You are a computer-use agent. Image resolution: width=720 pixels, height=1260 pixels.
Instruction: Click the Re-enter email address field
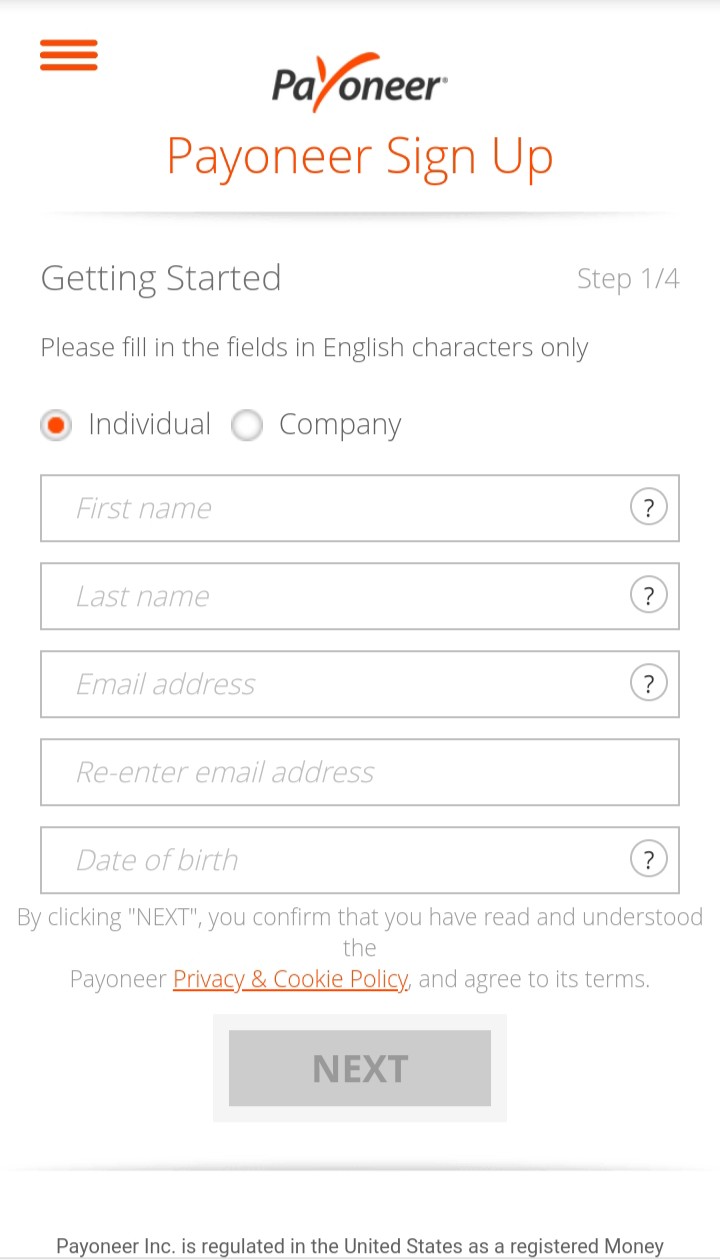pos(360,772)
